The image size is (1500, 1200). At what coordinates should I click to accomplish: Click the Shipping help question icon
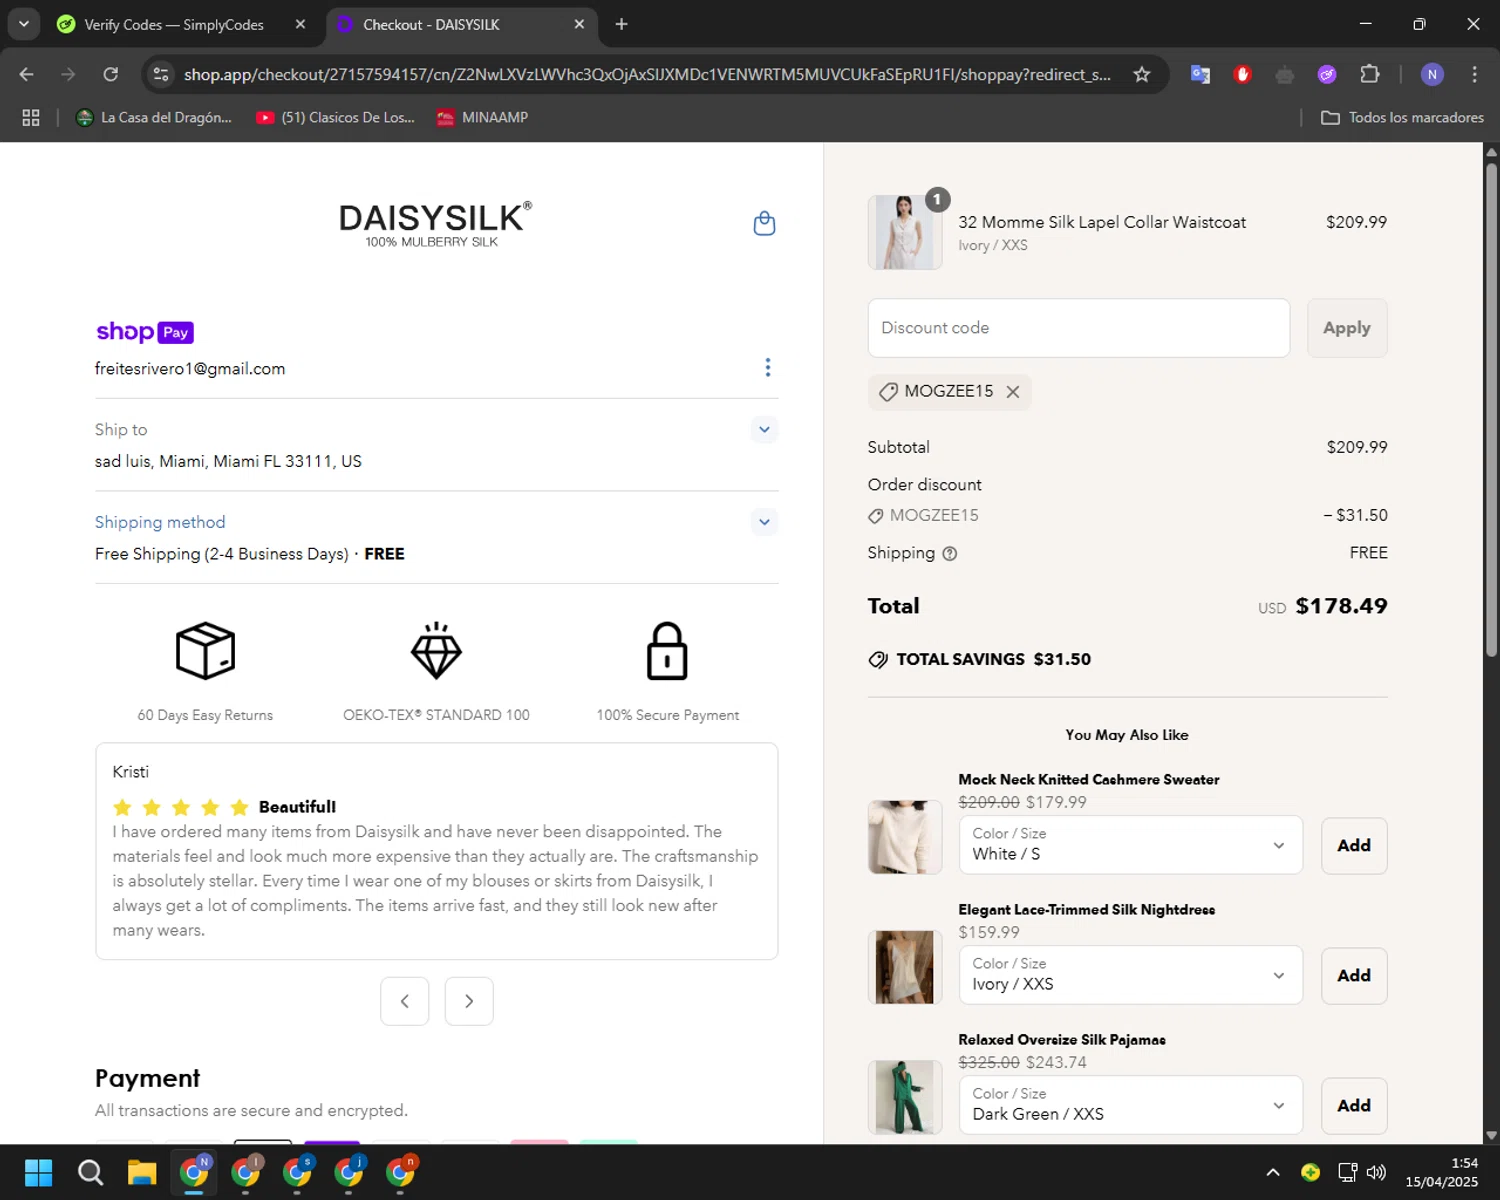pos(950,553)
